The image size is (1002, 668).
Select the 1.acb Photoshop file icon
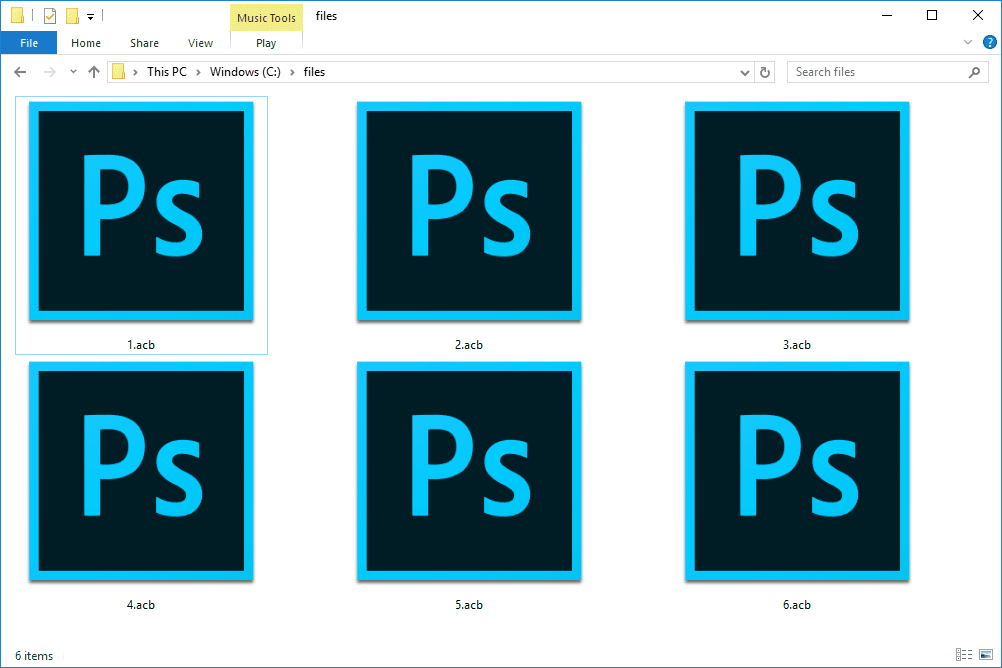click(x=141, y=211)
